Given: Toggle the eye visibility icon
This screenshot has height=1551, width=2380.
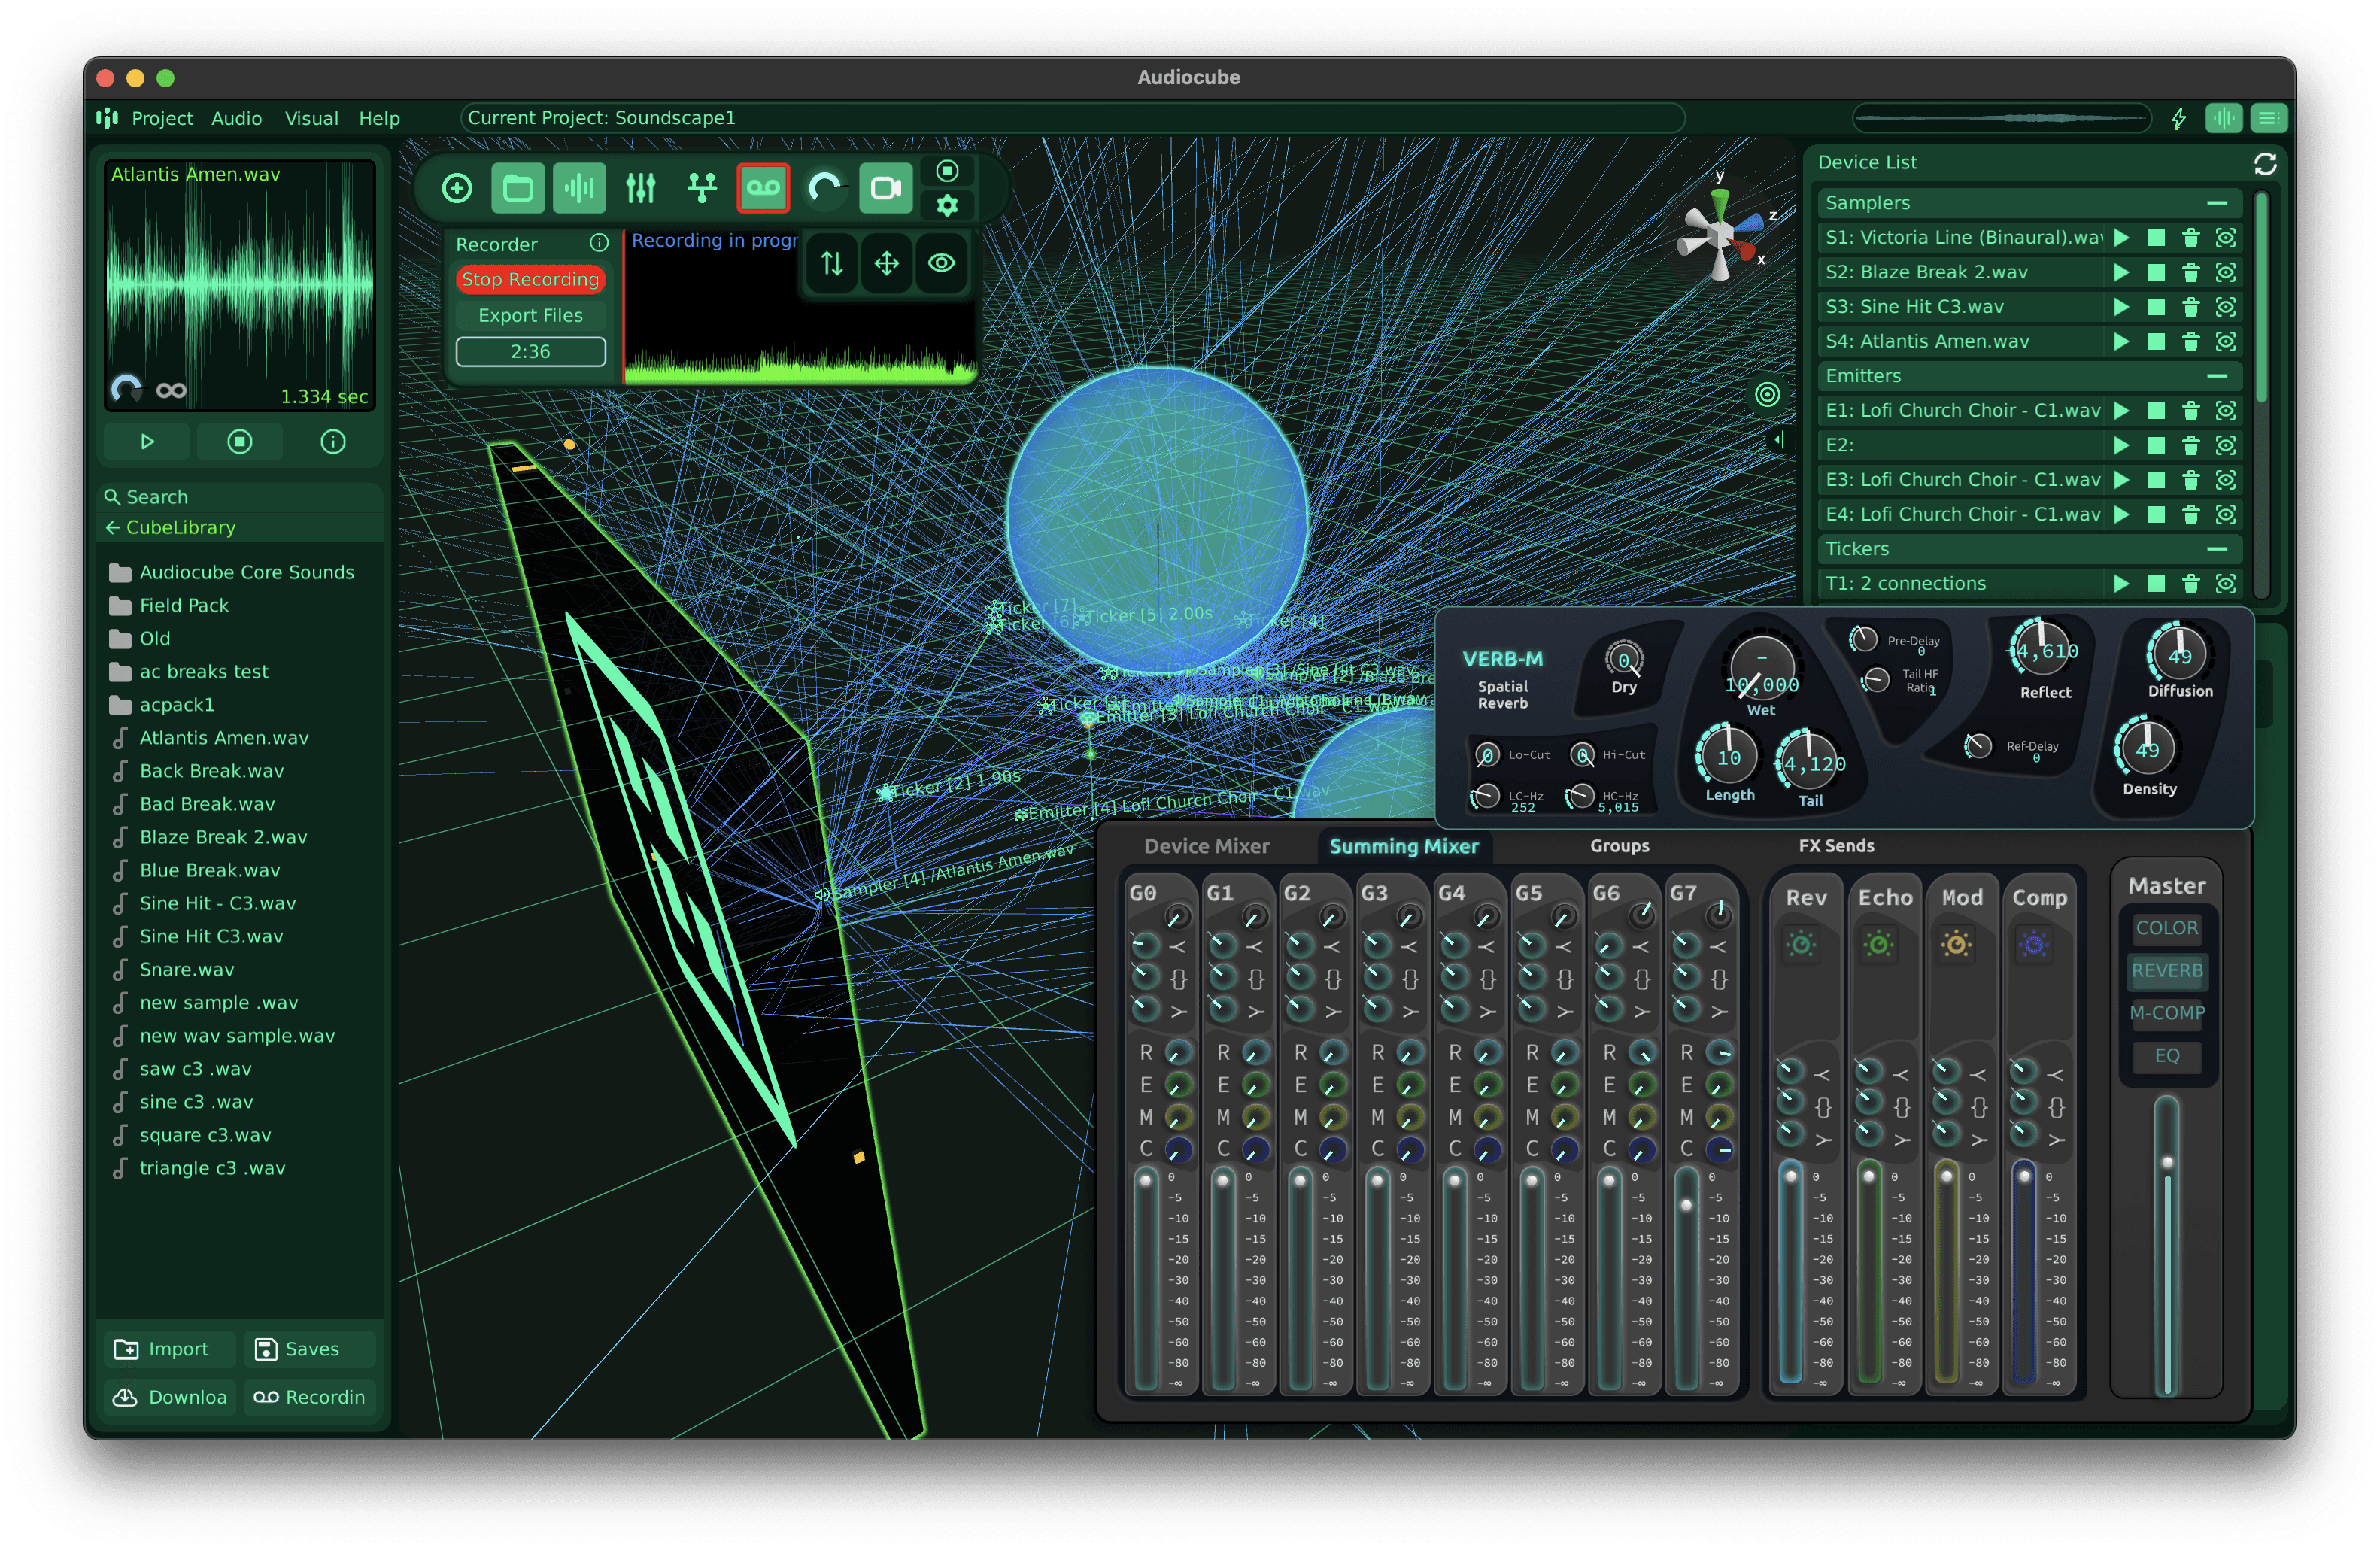Looking at the screenshot, I should pos(941,263).
